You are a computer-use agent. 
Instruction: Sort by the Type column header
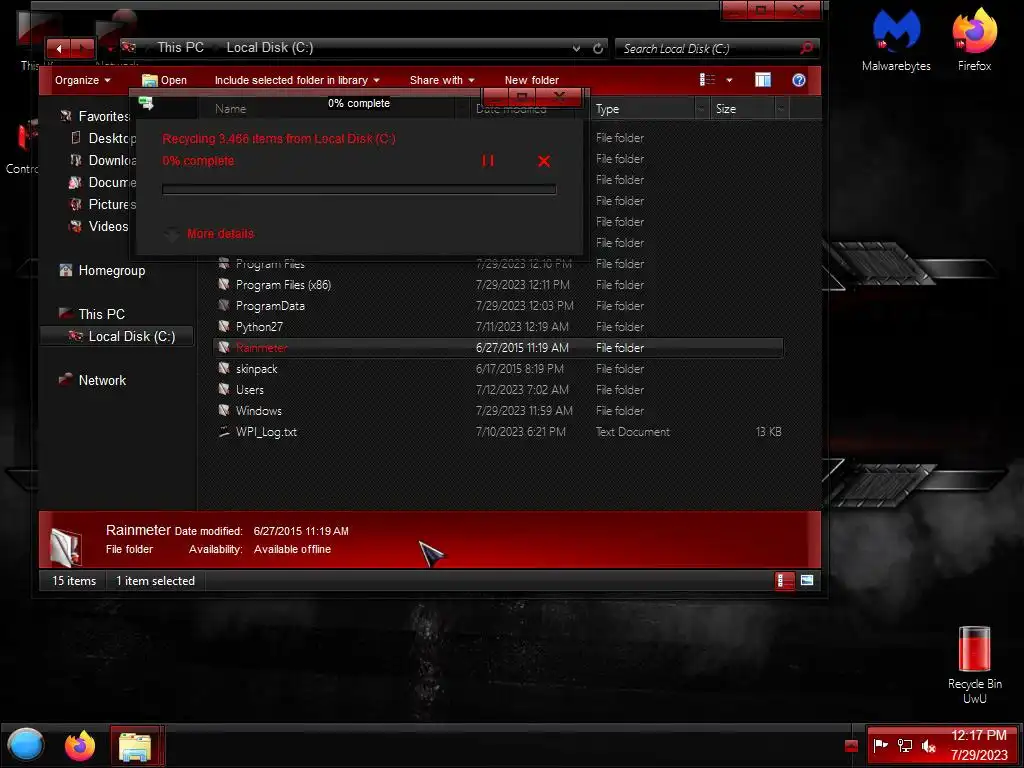click(x=643, y=109)
